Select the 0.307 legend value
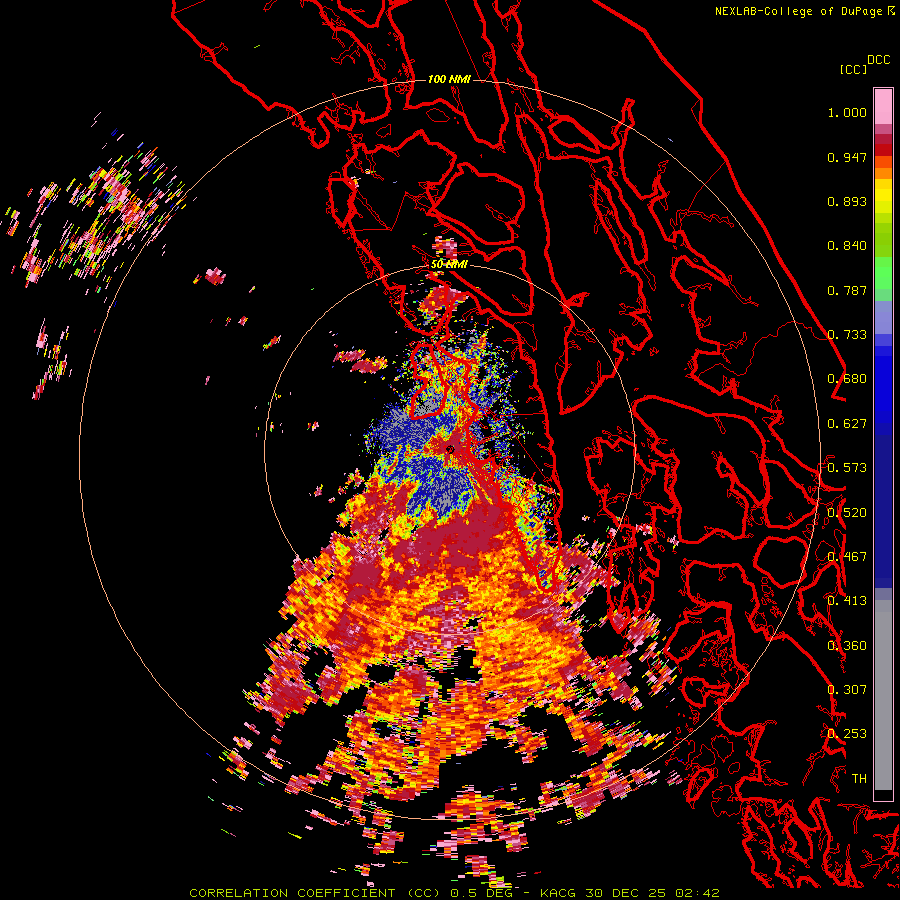900x900 pixels. point(847,690)
